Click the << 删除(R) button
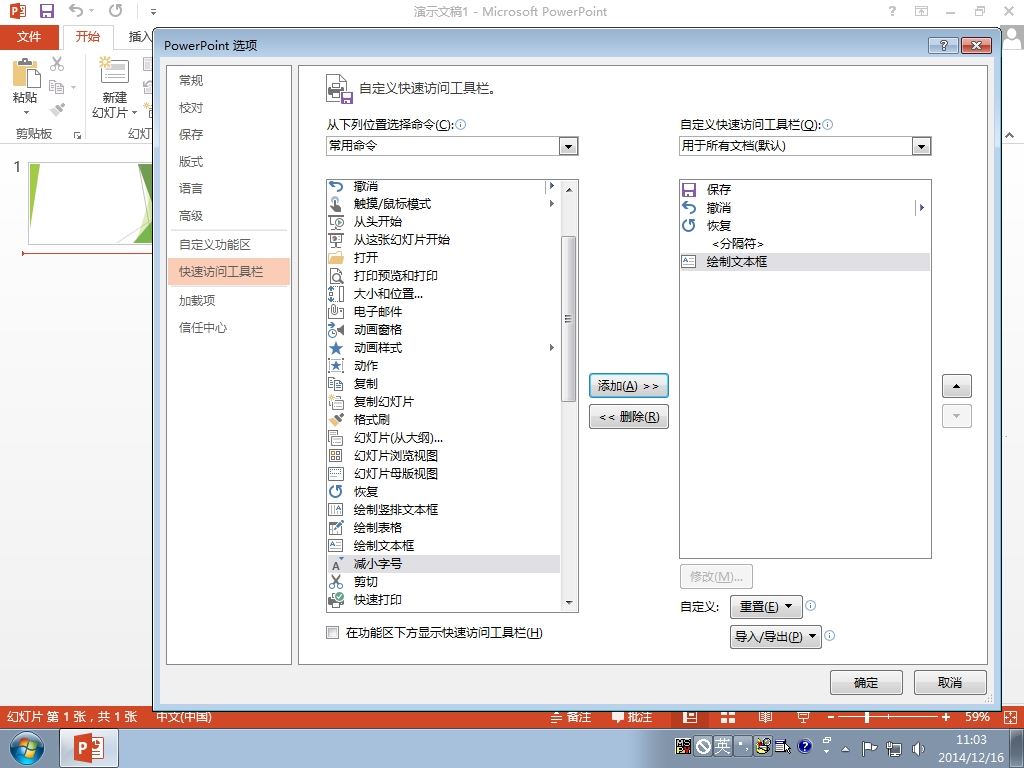 coord(628,417)
